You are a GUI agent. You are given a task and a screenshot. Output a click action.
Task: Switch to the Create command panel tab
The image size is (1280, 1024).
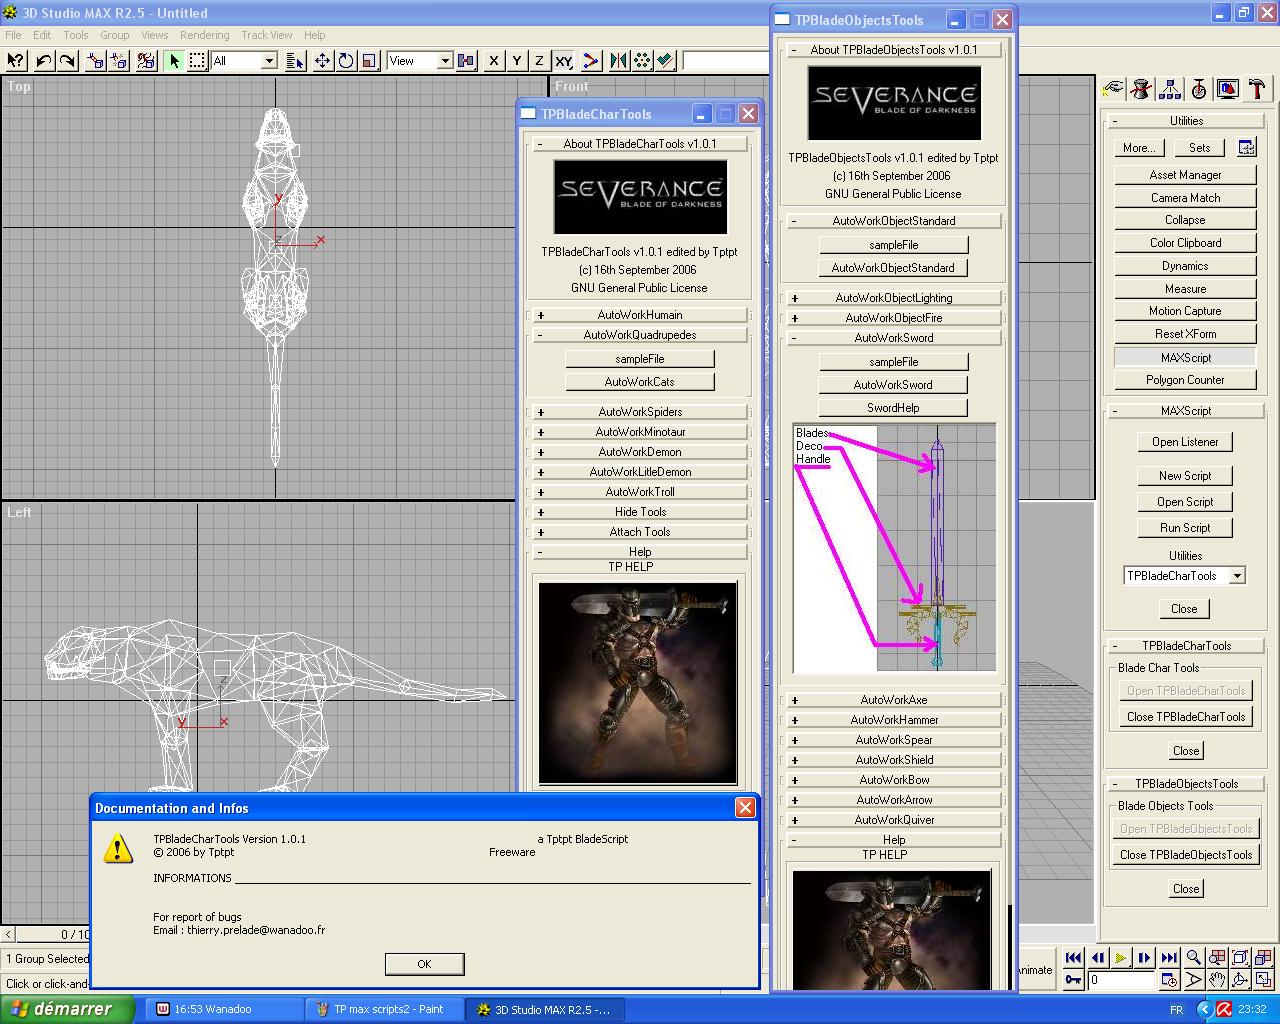1113,90
